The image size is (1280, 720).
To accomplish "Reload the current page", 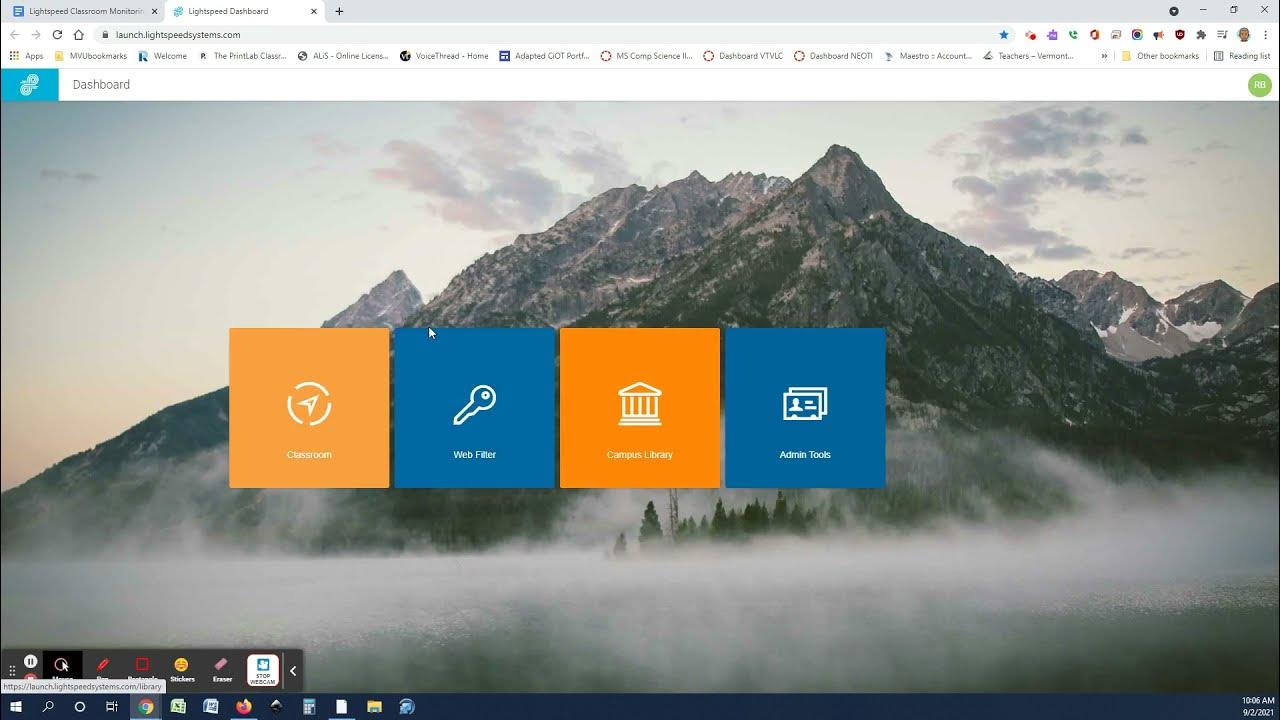I will 57,34.
